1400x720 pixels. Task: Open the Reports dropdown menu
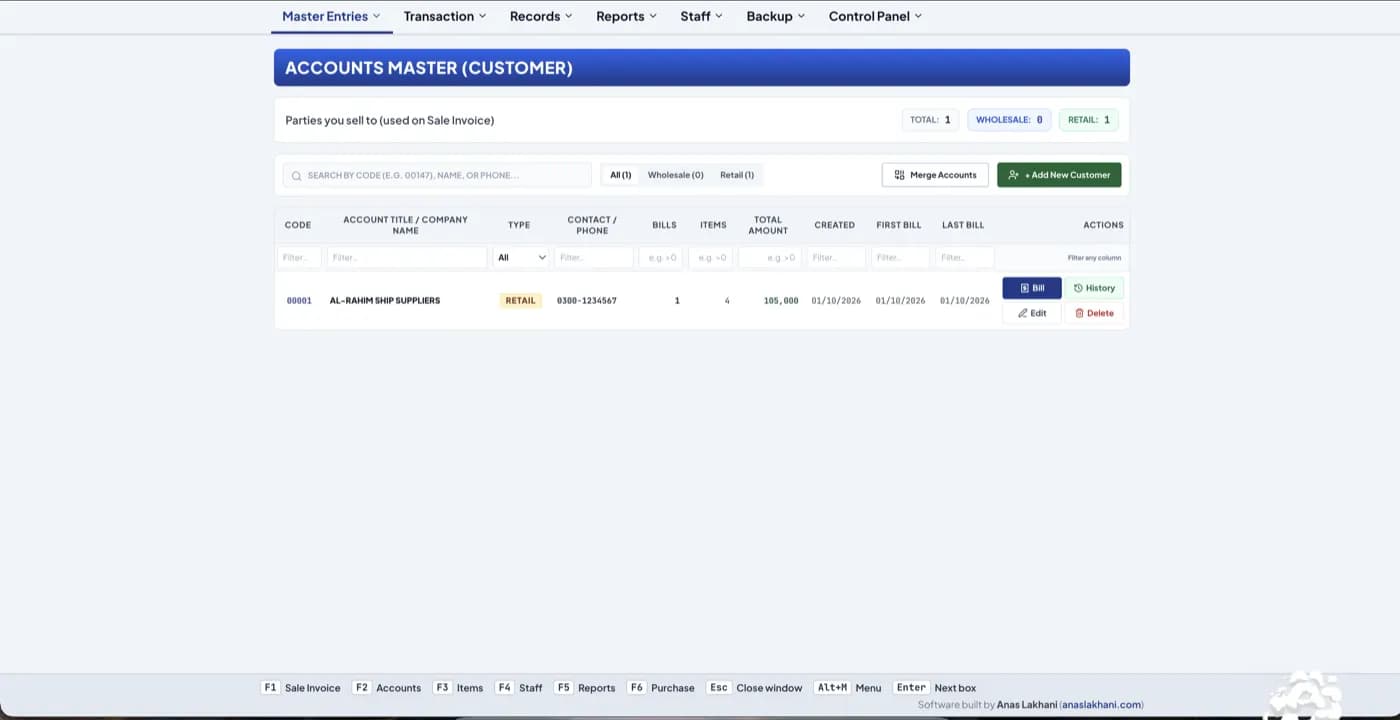point(626,16)
